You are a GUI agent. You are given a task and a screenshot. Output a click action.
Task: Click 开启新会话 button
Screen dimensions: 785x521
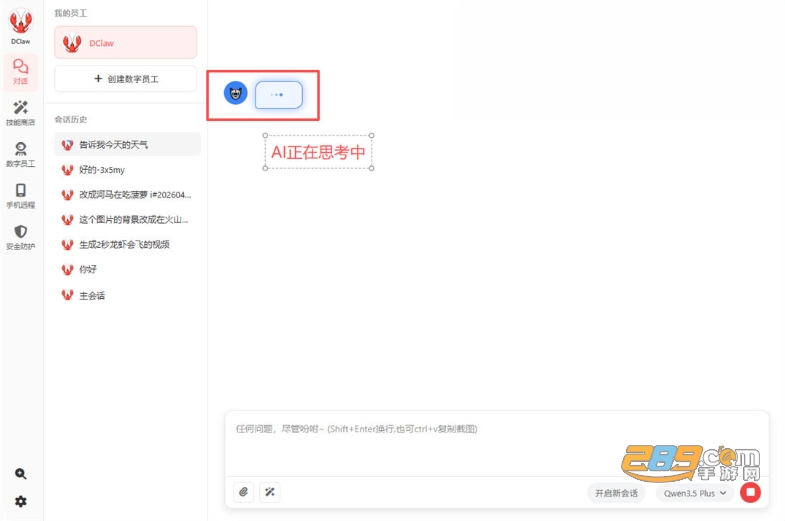point(616,493)
